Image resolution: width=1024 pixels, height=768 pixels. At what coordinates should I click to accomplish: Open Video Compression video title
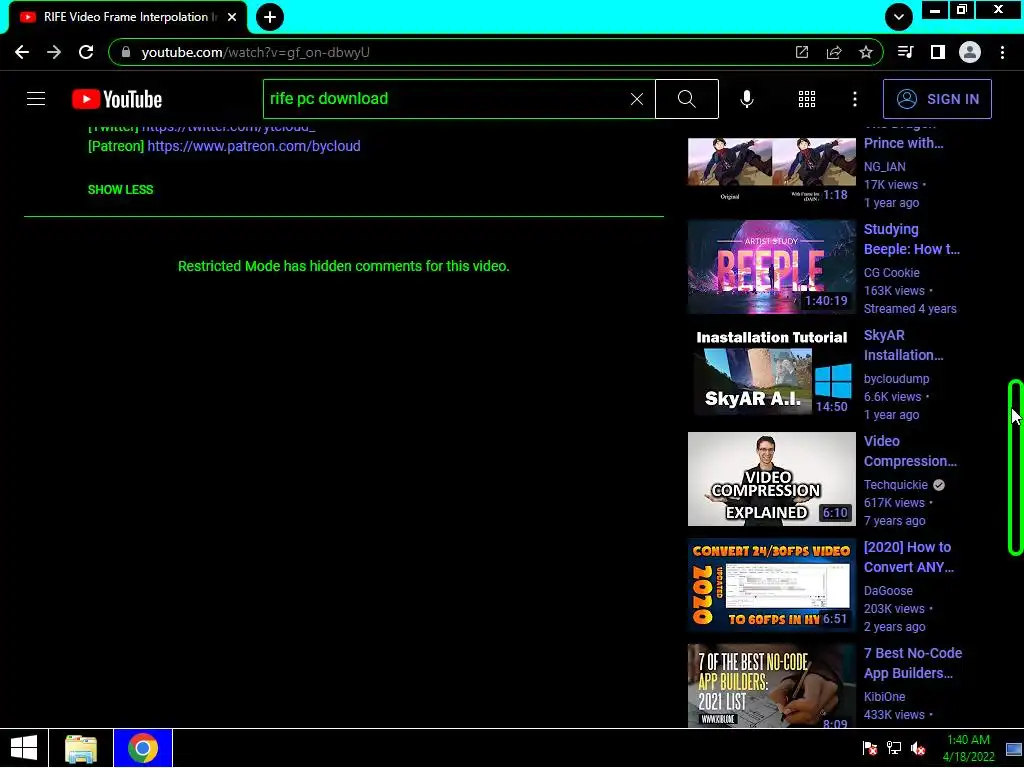click(910, 451)
